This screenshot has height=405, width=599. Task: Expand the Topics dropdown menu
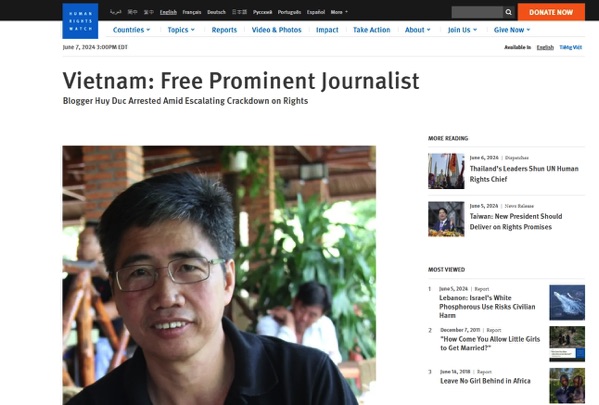(181, 30)
